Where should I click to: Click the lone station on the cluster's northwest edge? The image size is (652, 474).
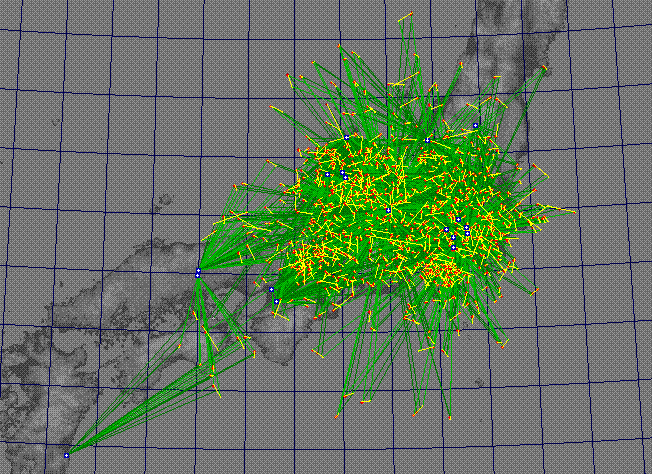coord(298,151)
